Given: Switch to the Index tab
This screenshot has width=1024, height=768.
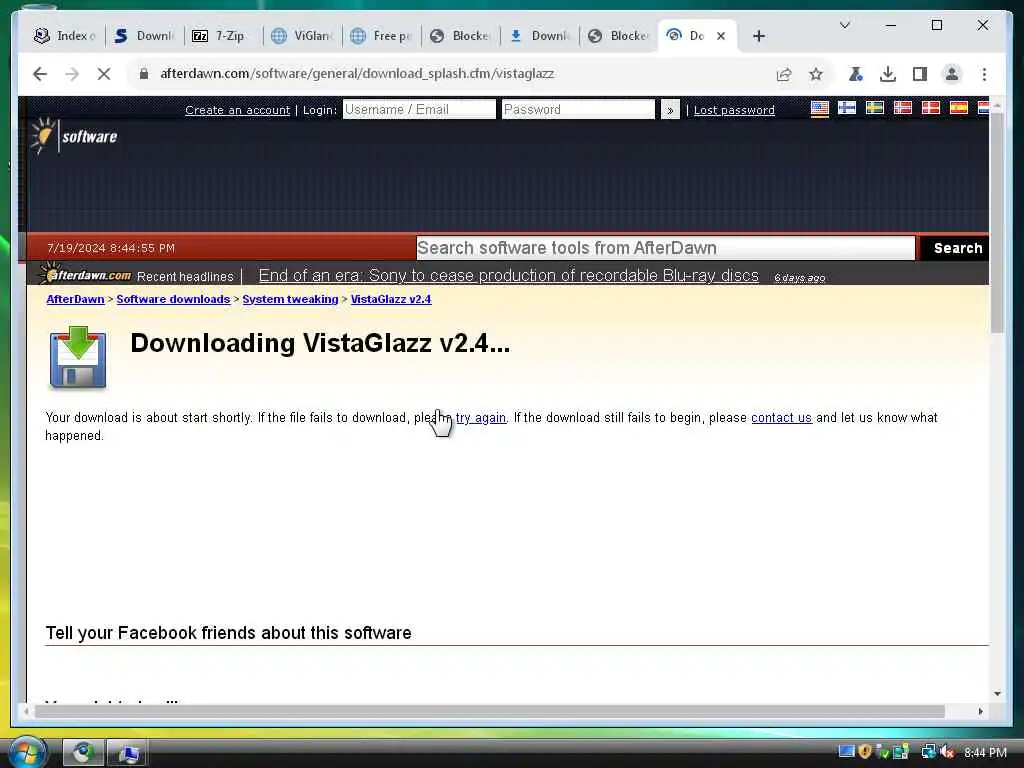Looking at the screenshot, I should [x=65, y=36].
